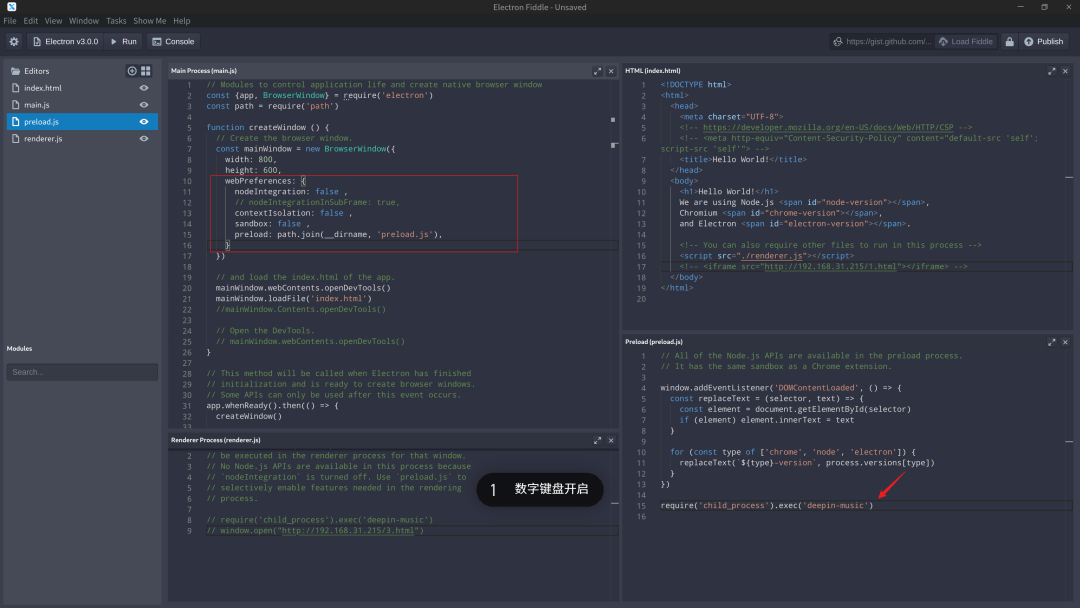Click 'sandbox: false' line in main.js

pyautogui.click(x=267, y=224)
